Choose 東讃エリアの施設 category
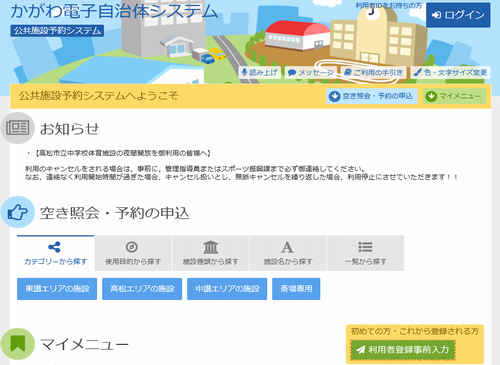Image resolution: width=500 pixels, height=365 pixels. point(57,289)
